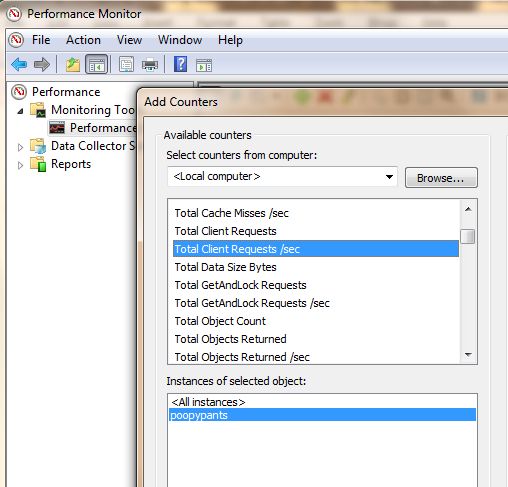Open the Action menu
This screenshot has height=487, width=508.
coord(83,40)
